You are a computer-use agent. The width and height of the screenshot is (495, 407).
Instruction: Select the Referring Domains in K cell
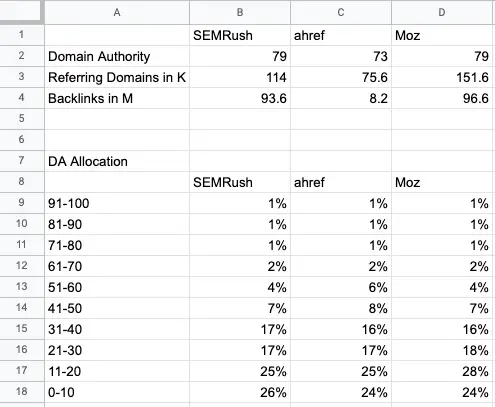[117, 77]
